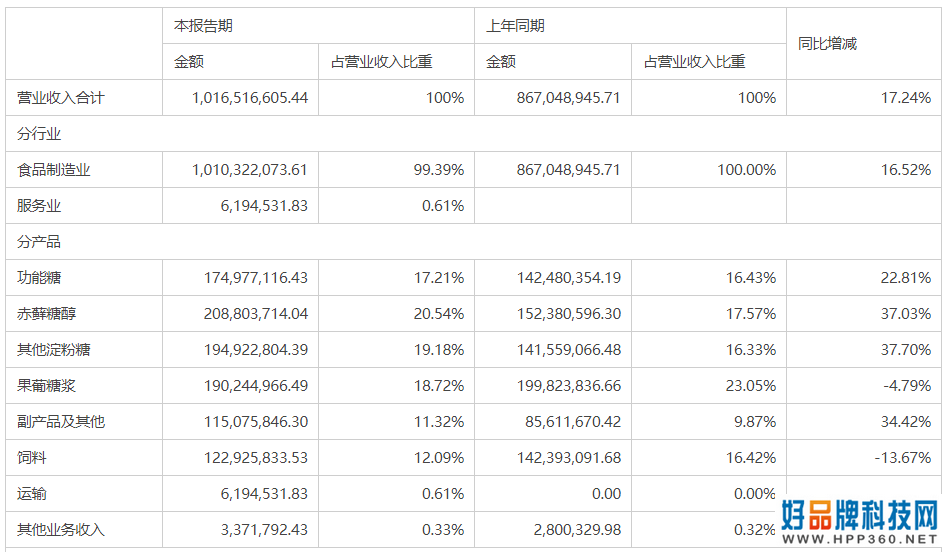This screenshot has height=552, width=948.
Task: Select the 其他淀粉糖 amount 194,922,804.39
Action: click(256, 350)
